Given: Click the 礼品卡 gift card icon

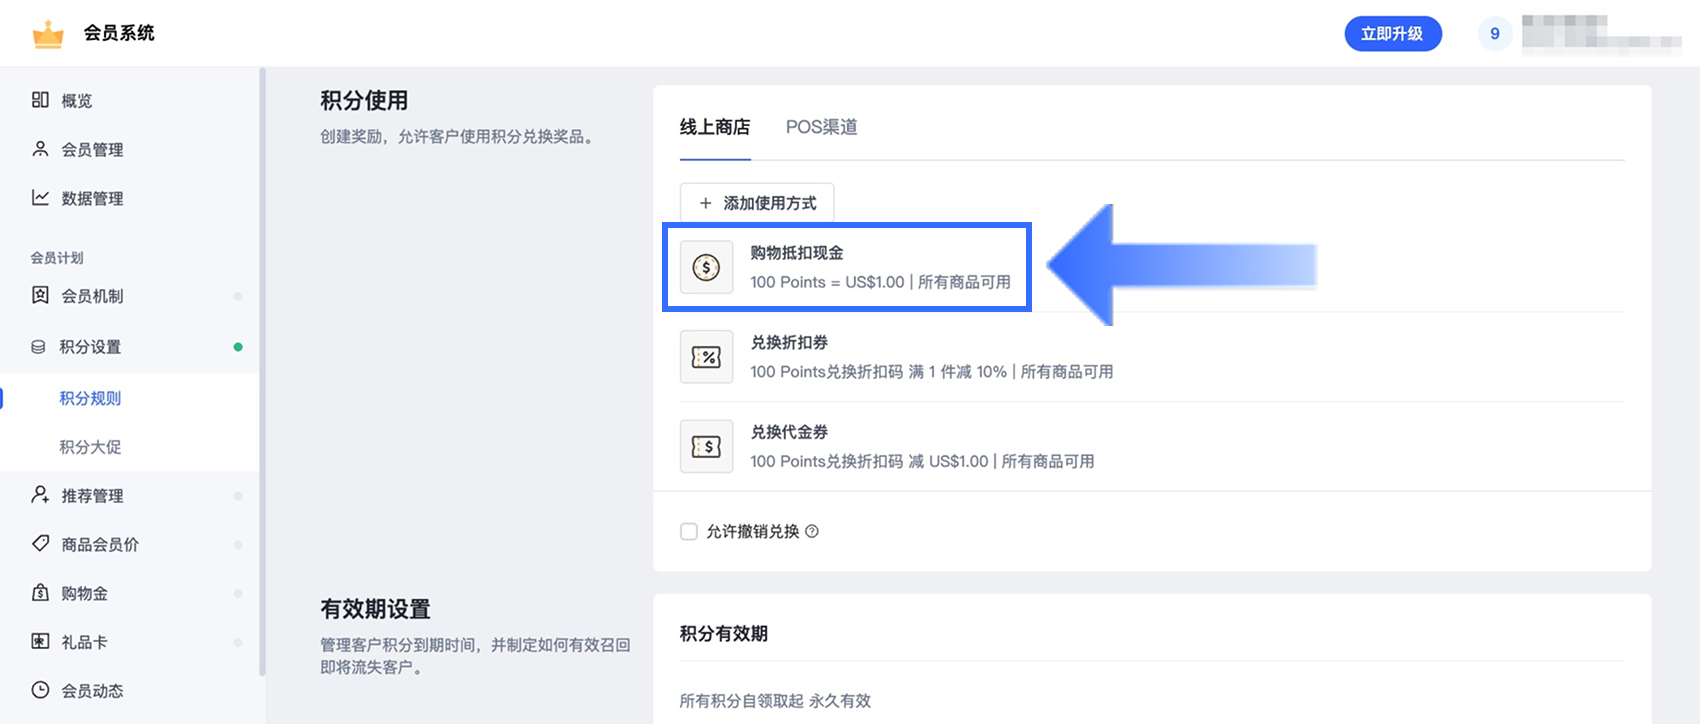Looking at the screenshot, I should 40,642.
